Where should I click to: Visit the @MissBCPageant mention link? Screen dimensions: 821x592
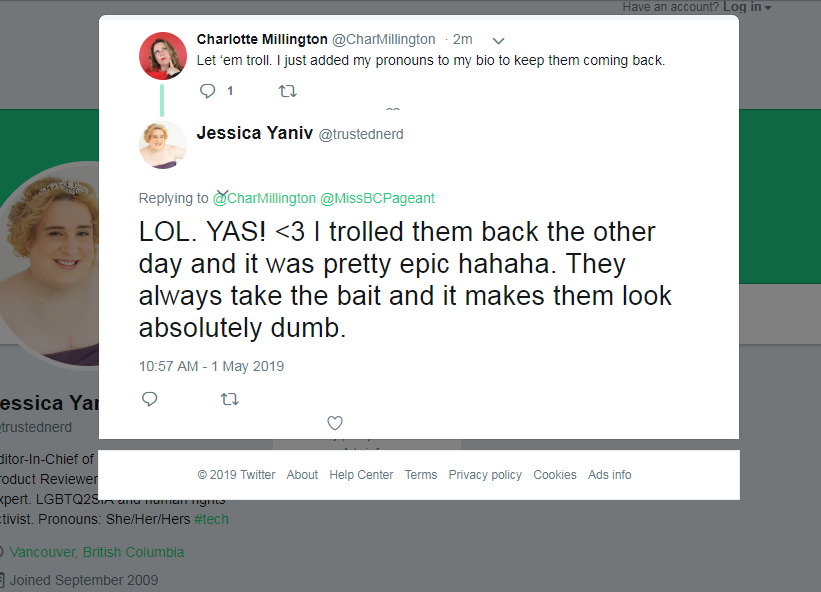pyautogui.click(x=377, y=198)
